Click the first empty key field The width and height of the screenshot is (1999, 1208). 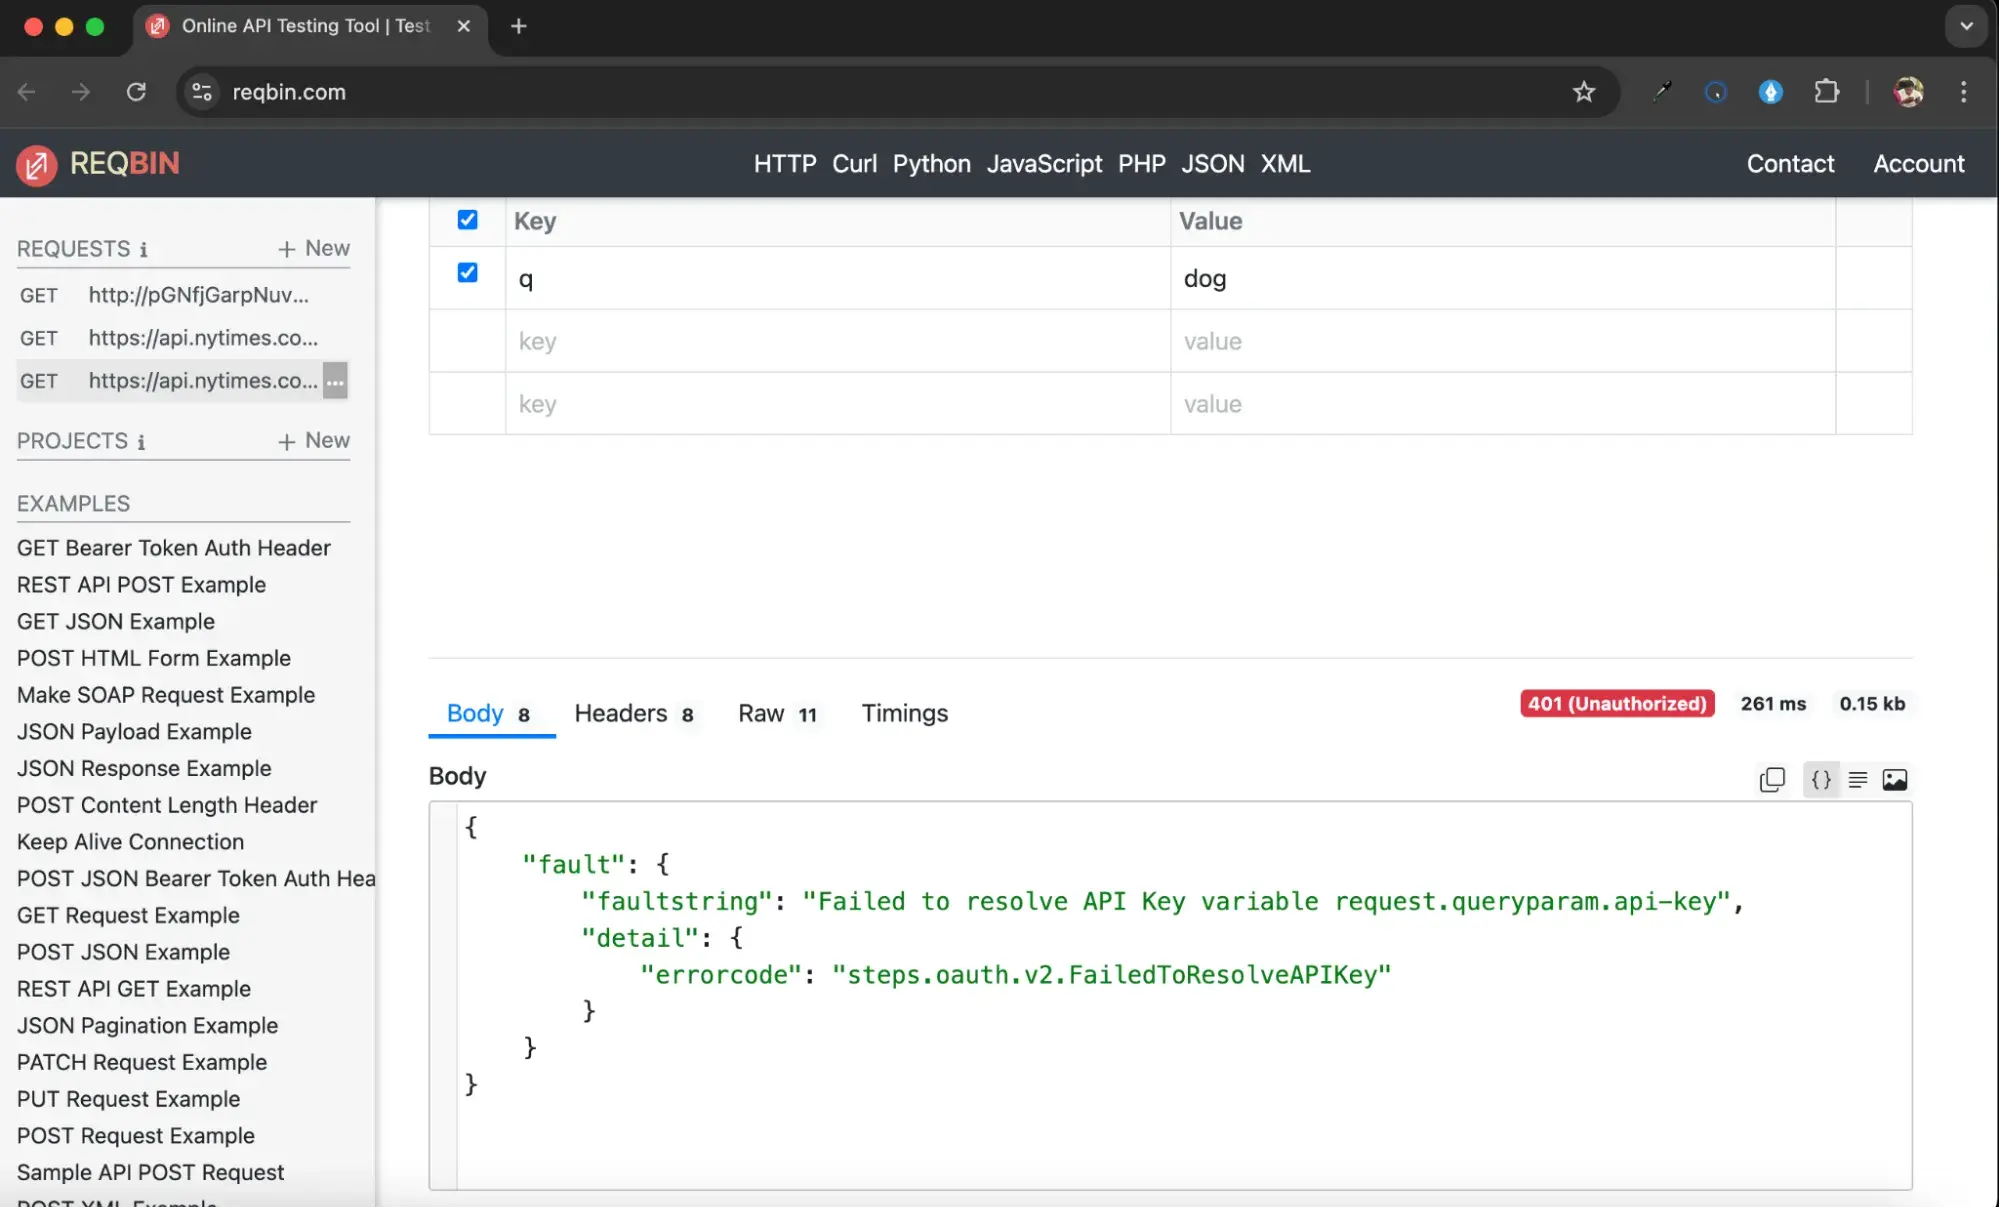tap(838, 342)
